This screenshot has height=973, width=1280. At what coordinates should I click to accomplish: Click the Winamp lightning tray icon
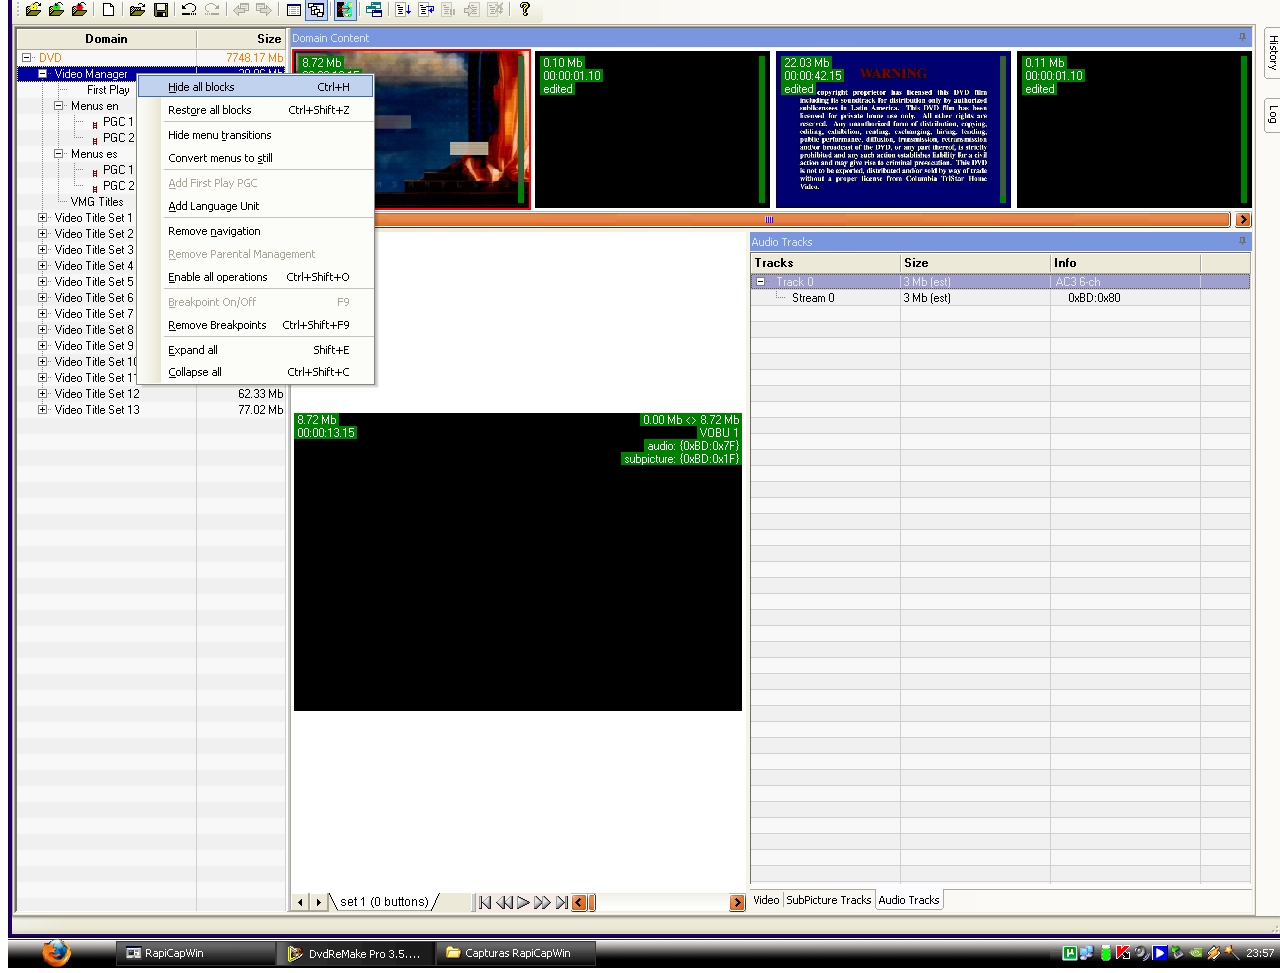1214,953
